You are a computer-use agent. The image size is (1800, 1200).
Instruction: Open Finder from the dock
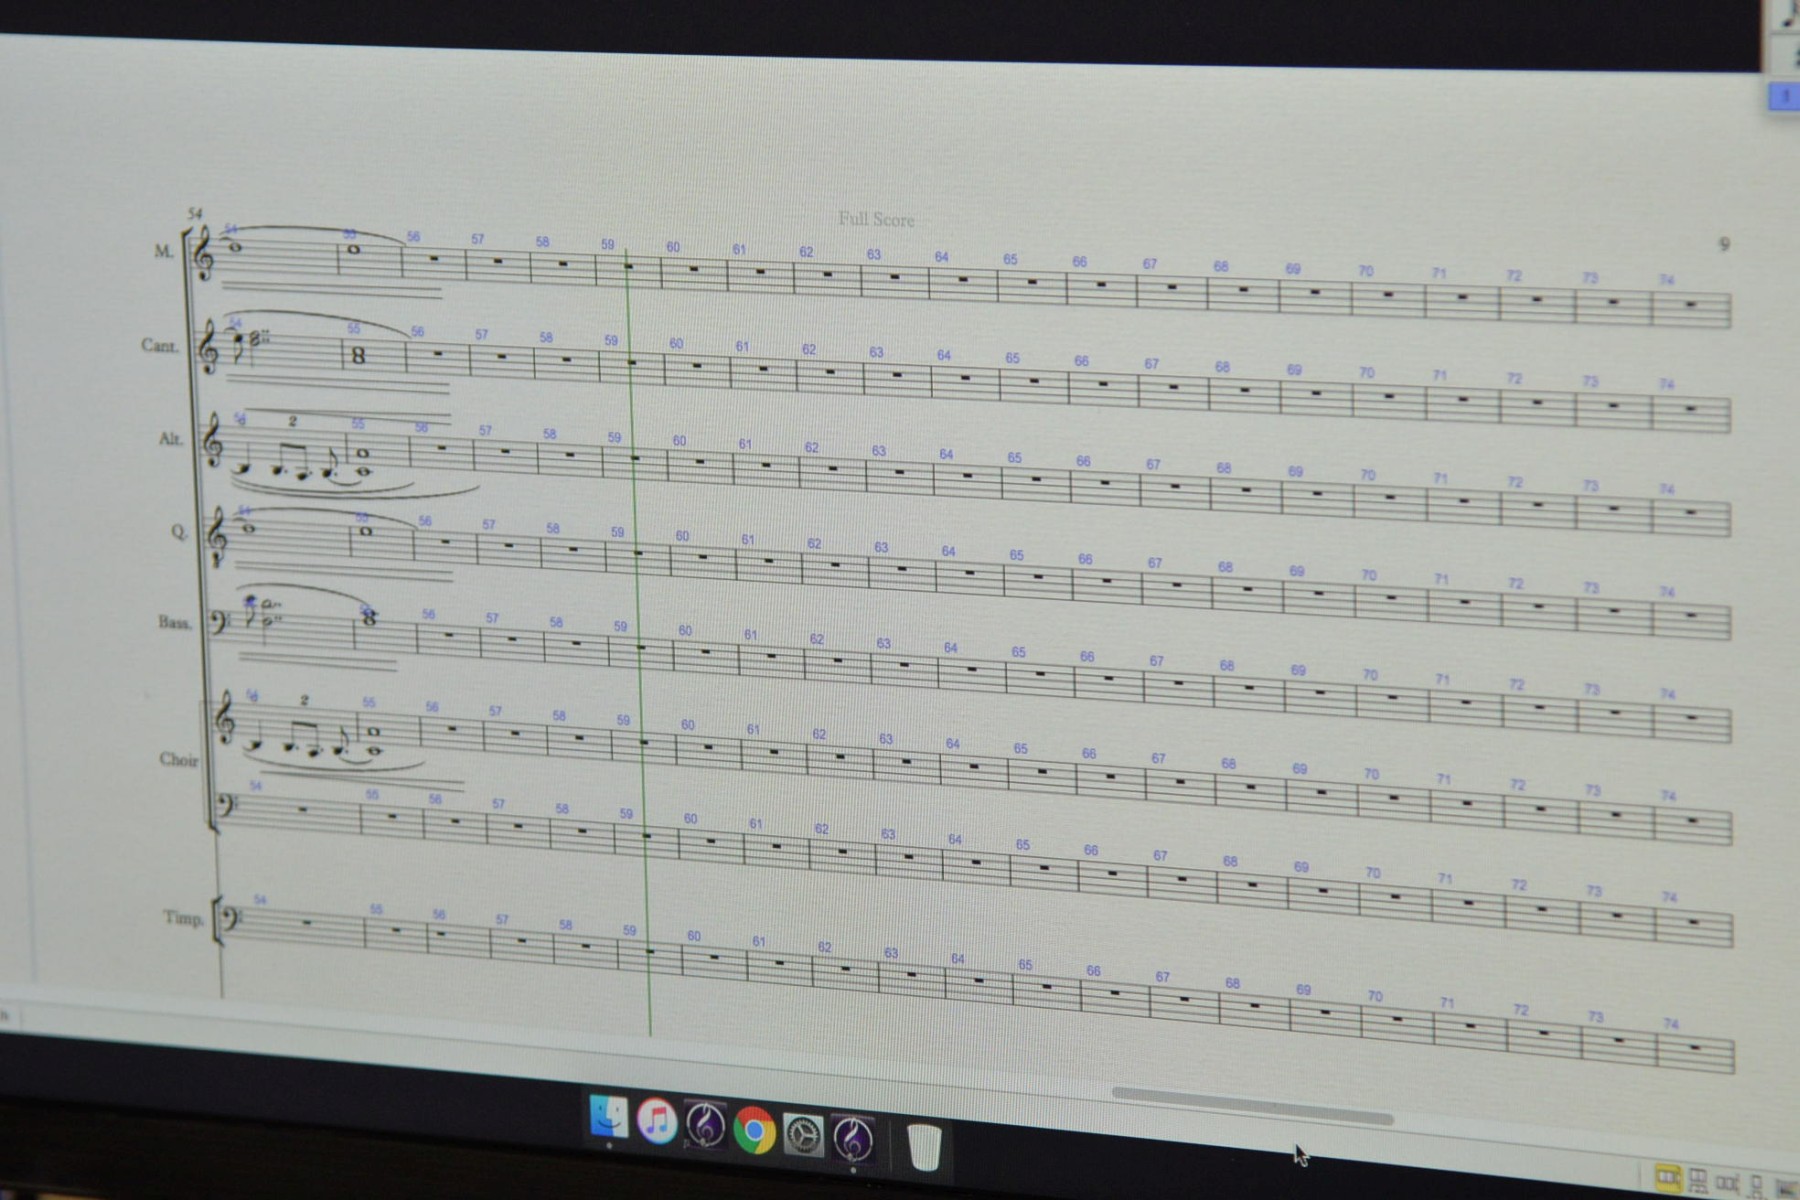[608, 1117]
